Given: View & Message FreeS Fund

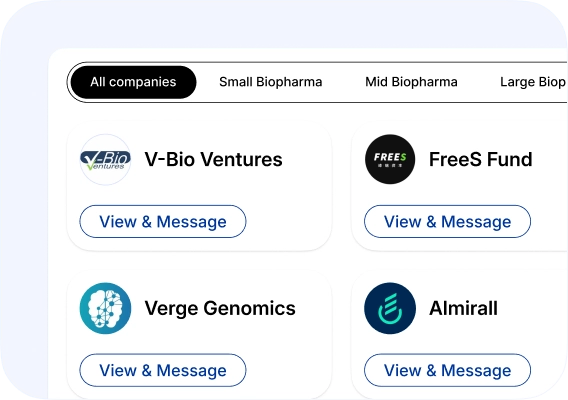Looking at the screenshot, I should tap(447, 222).
